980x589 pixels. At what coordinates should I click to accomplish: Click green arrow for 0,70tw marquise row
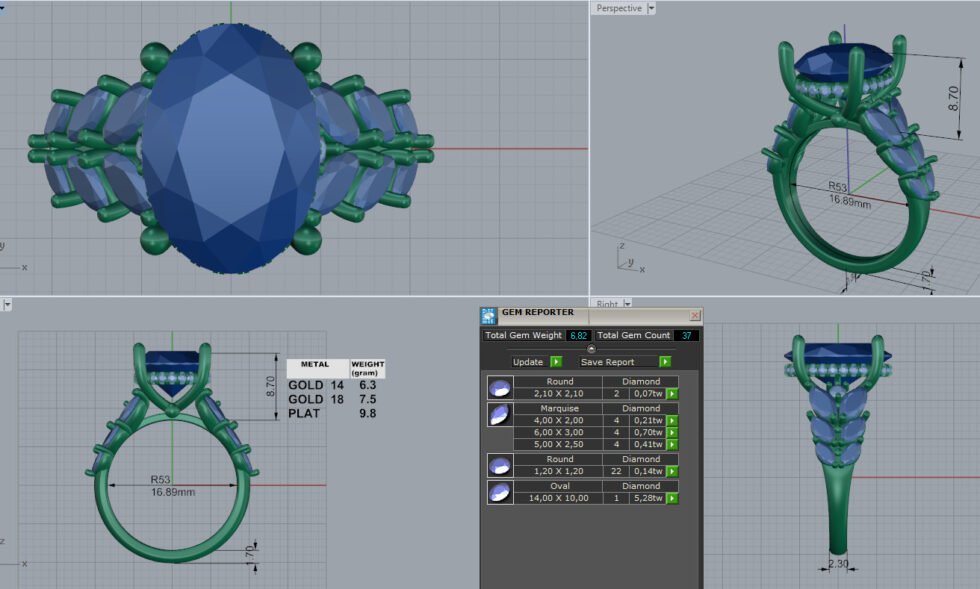[672, 433]
